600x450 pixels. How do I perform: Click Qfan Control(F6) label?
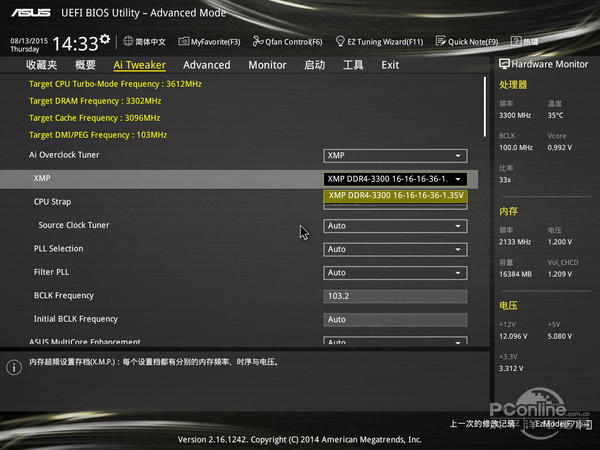(x=294, y=42)
